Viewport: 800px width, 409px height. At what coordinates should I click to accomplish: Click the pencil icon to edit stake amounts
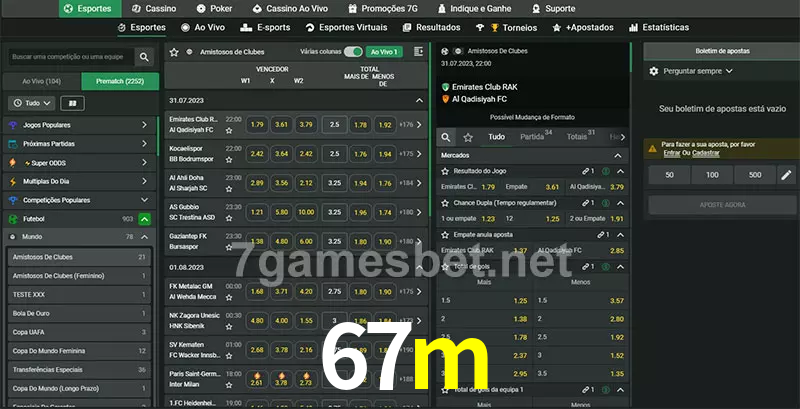(785, 175)
